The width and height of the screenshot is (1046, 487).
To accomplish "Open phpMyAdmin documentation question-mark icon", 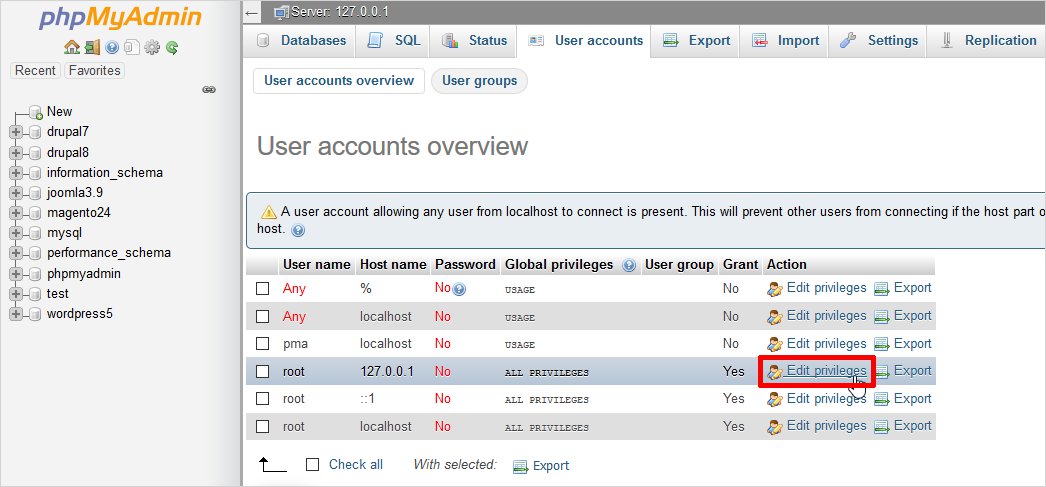I will click(112, 47).
